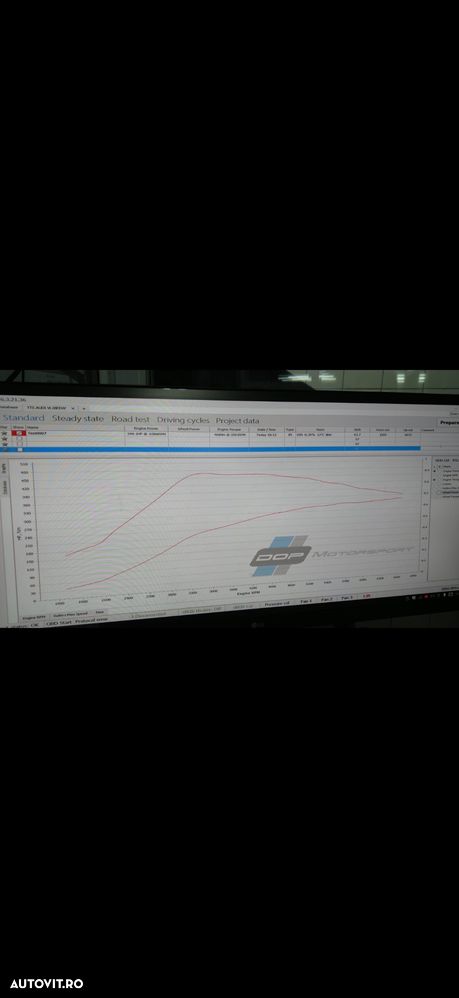459x998 pixels.
Task: Open the Standard tab
Action: pos(23,418)
